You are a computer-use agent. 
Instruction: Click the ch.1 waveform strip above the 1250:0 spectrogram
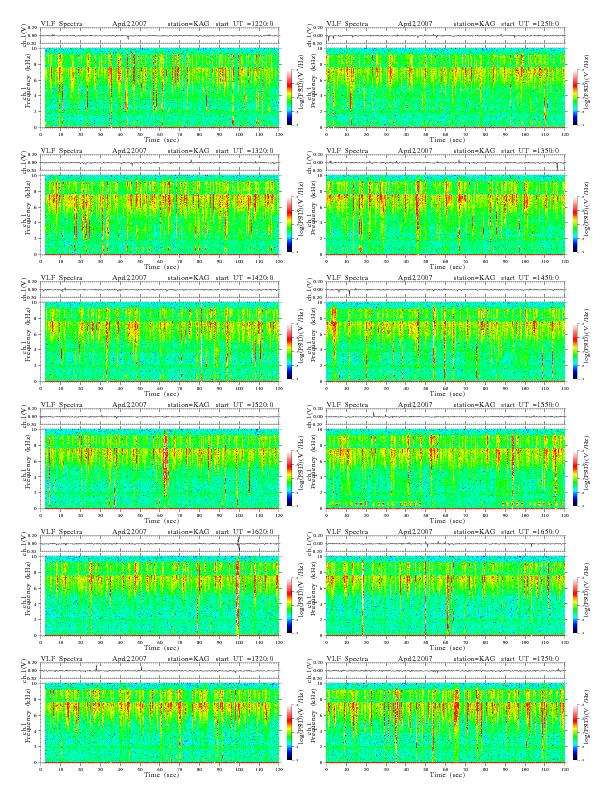[445, 36]
